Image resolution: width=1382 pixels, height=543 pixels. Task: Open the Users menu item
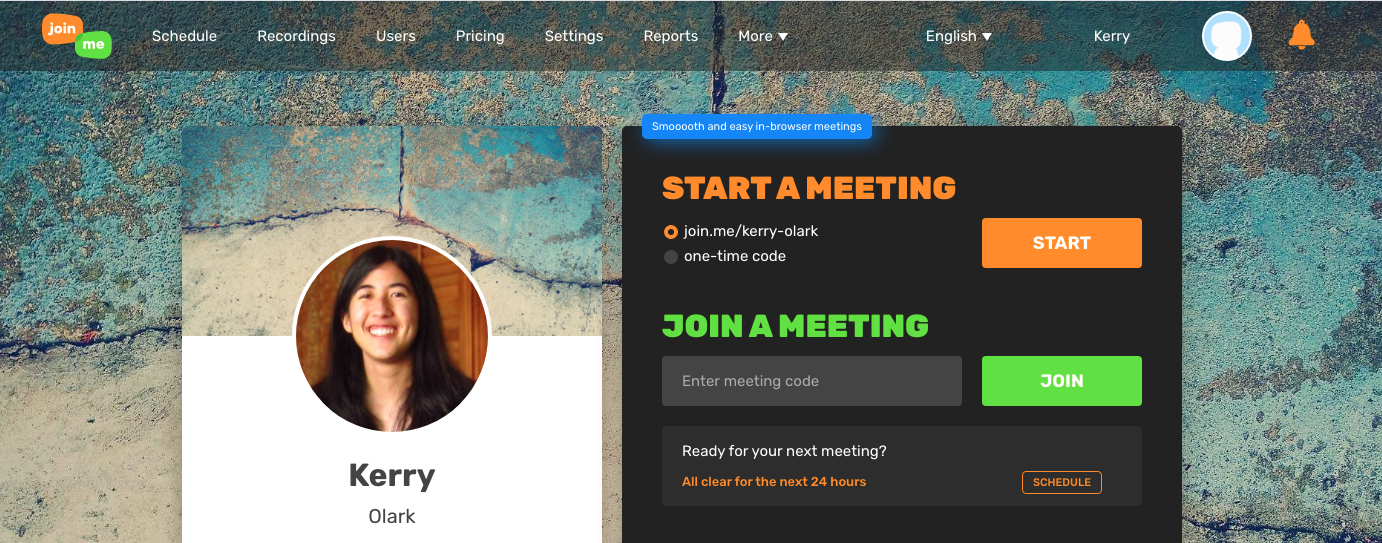396,36
